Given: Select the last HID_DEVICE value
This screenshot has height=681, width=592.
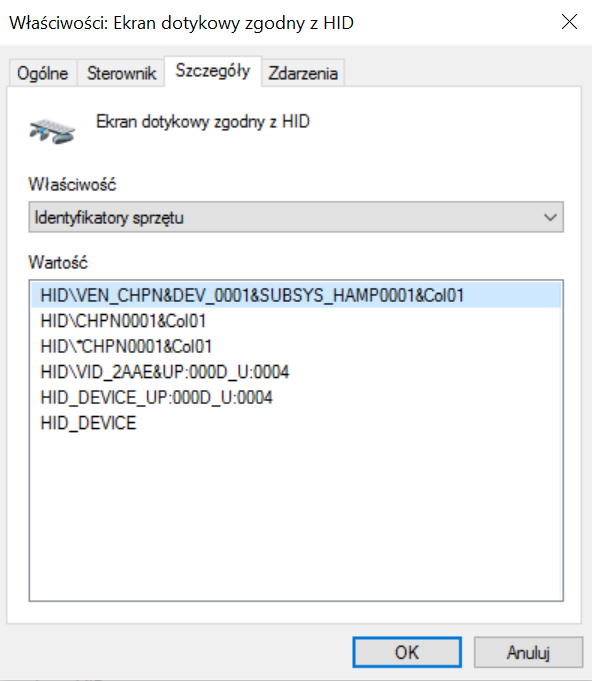Looking at the screenshot, I should point(88,423).
